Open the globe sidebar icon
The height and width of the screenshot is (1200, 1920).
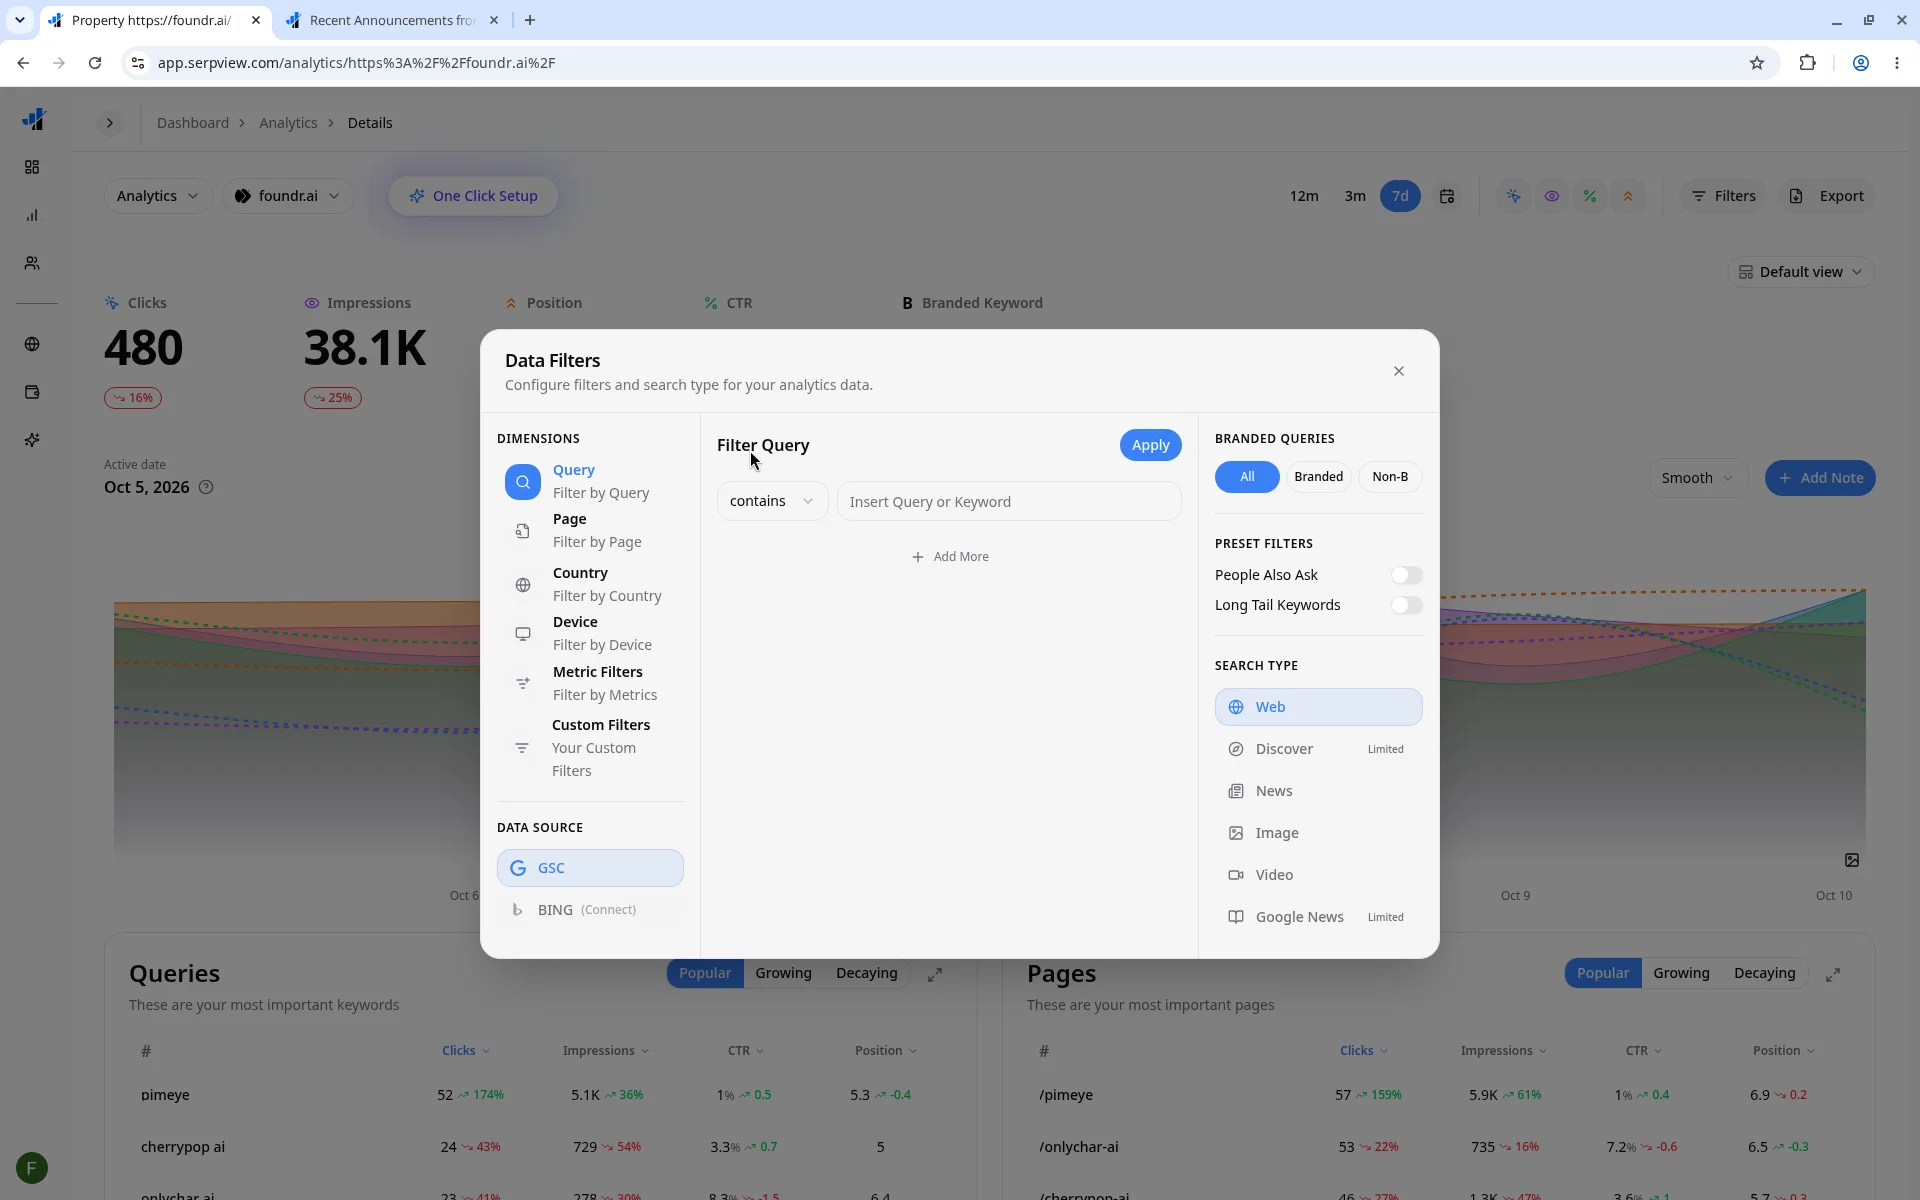click(x=32, y=344)
